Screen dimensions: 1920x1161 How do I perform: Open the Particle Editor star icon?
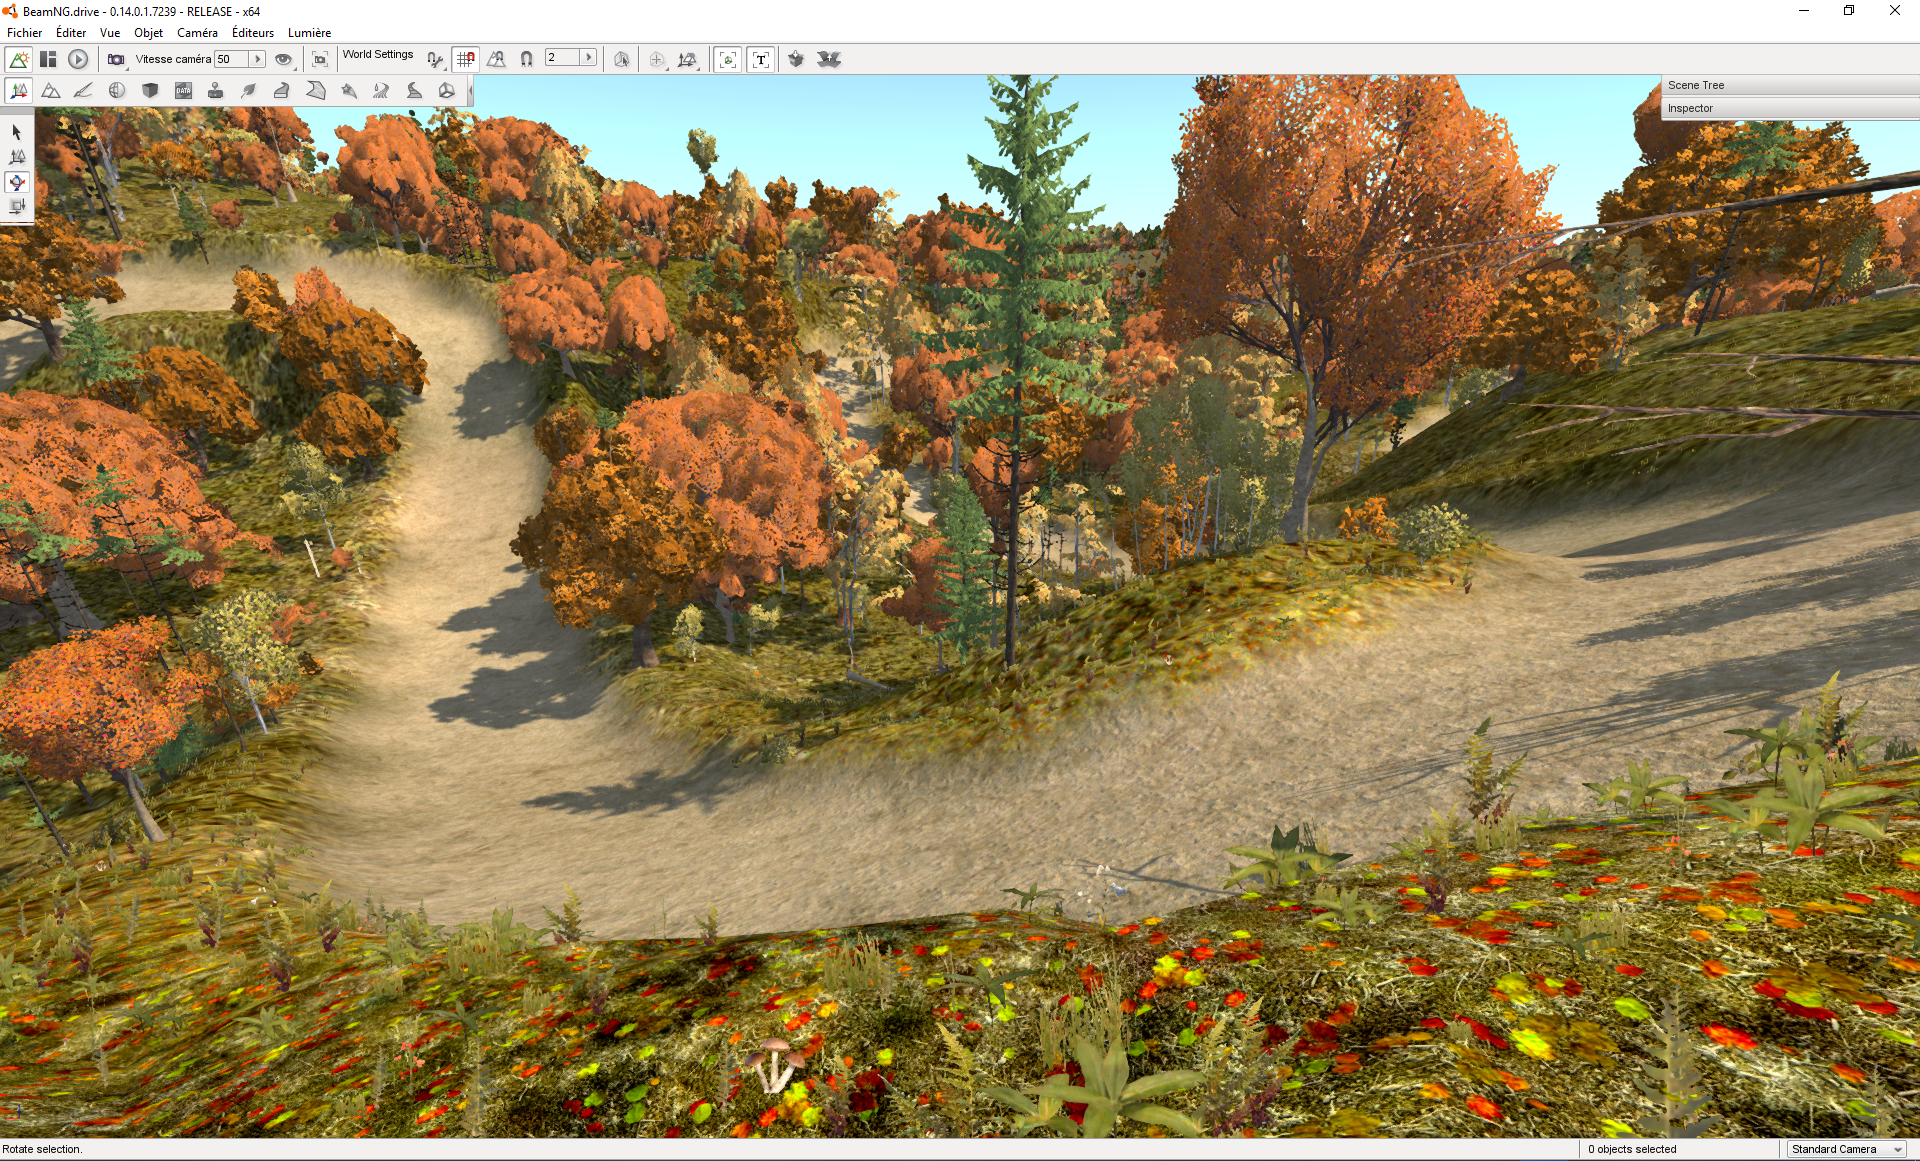(x=348, y=91)
